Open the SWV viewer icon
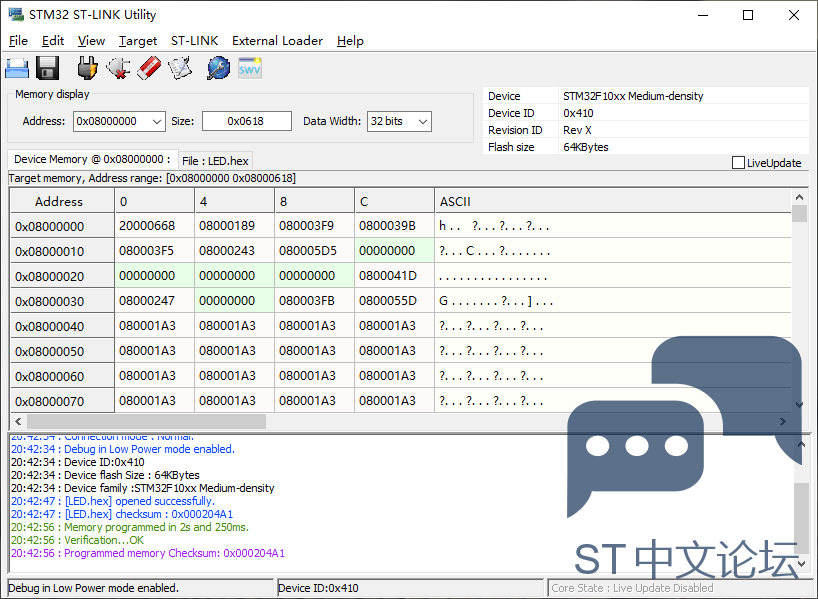818x599 pixels. pos(250,68)
